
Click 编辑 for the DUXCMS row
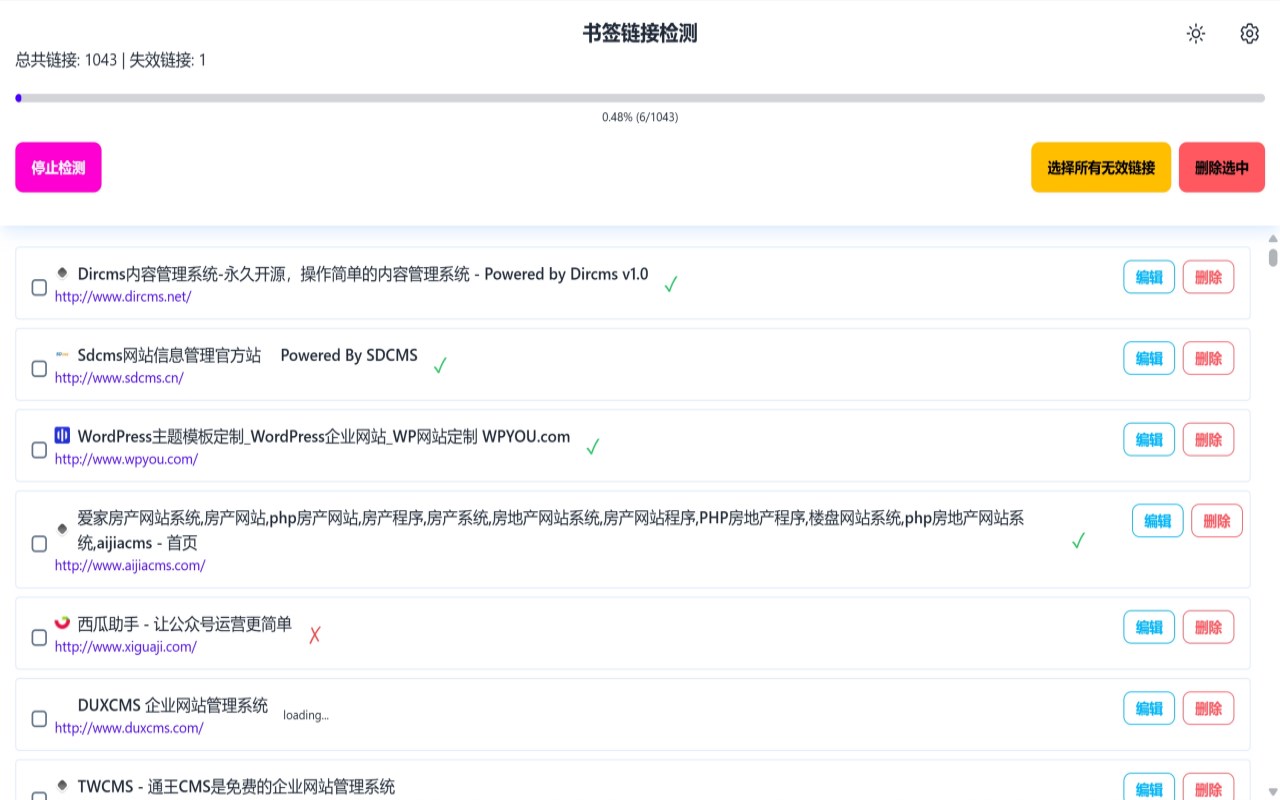point(1149,708)
